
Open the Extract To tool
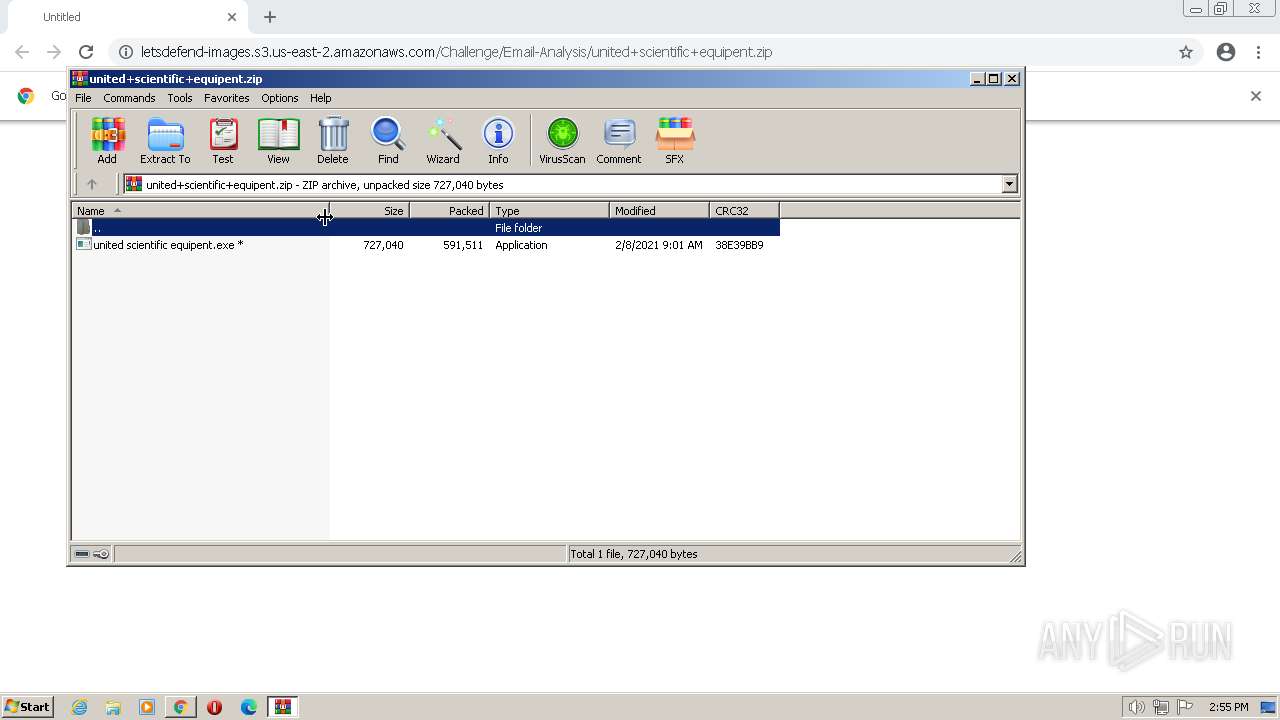coord(165,140)
